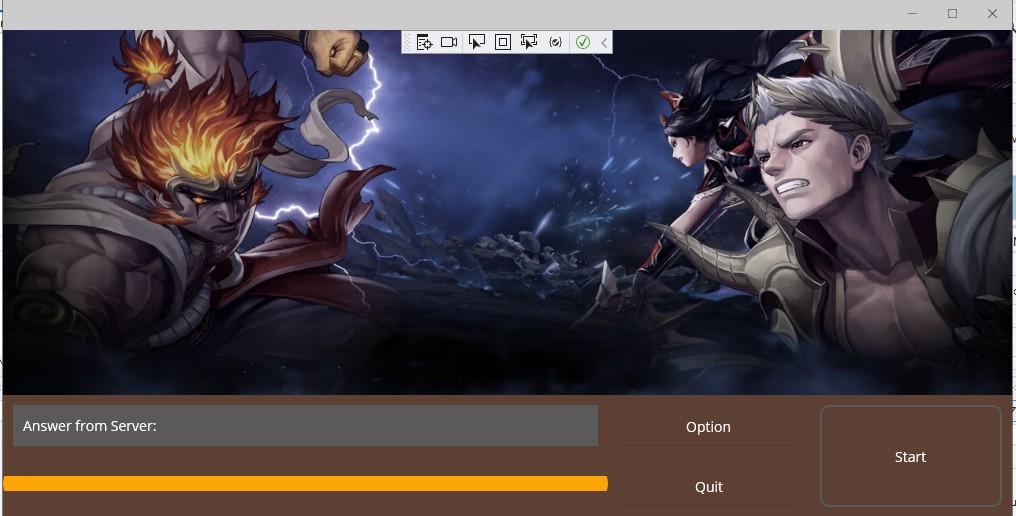Click the Answer from Server field

(x=305, y=426)
